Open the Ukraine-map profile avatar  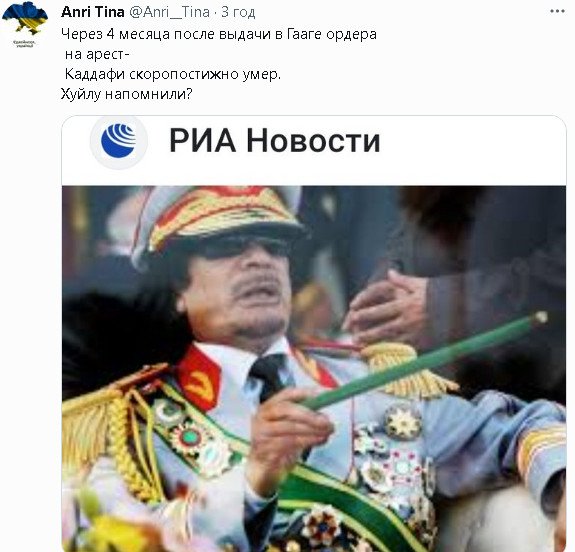pos(25,21)
